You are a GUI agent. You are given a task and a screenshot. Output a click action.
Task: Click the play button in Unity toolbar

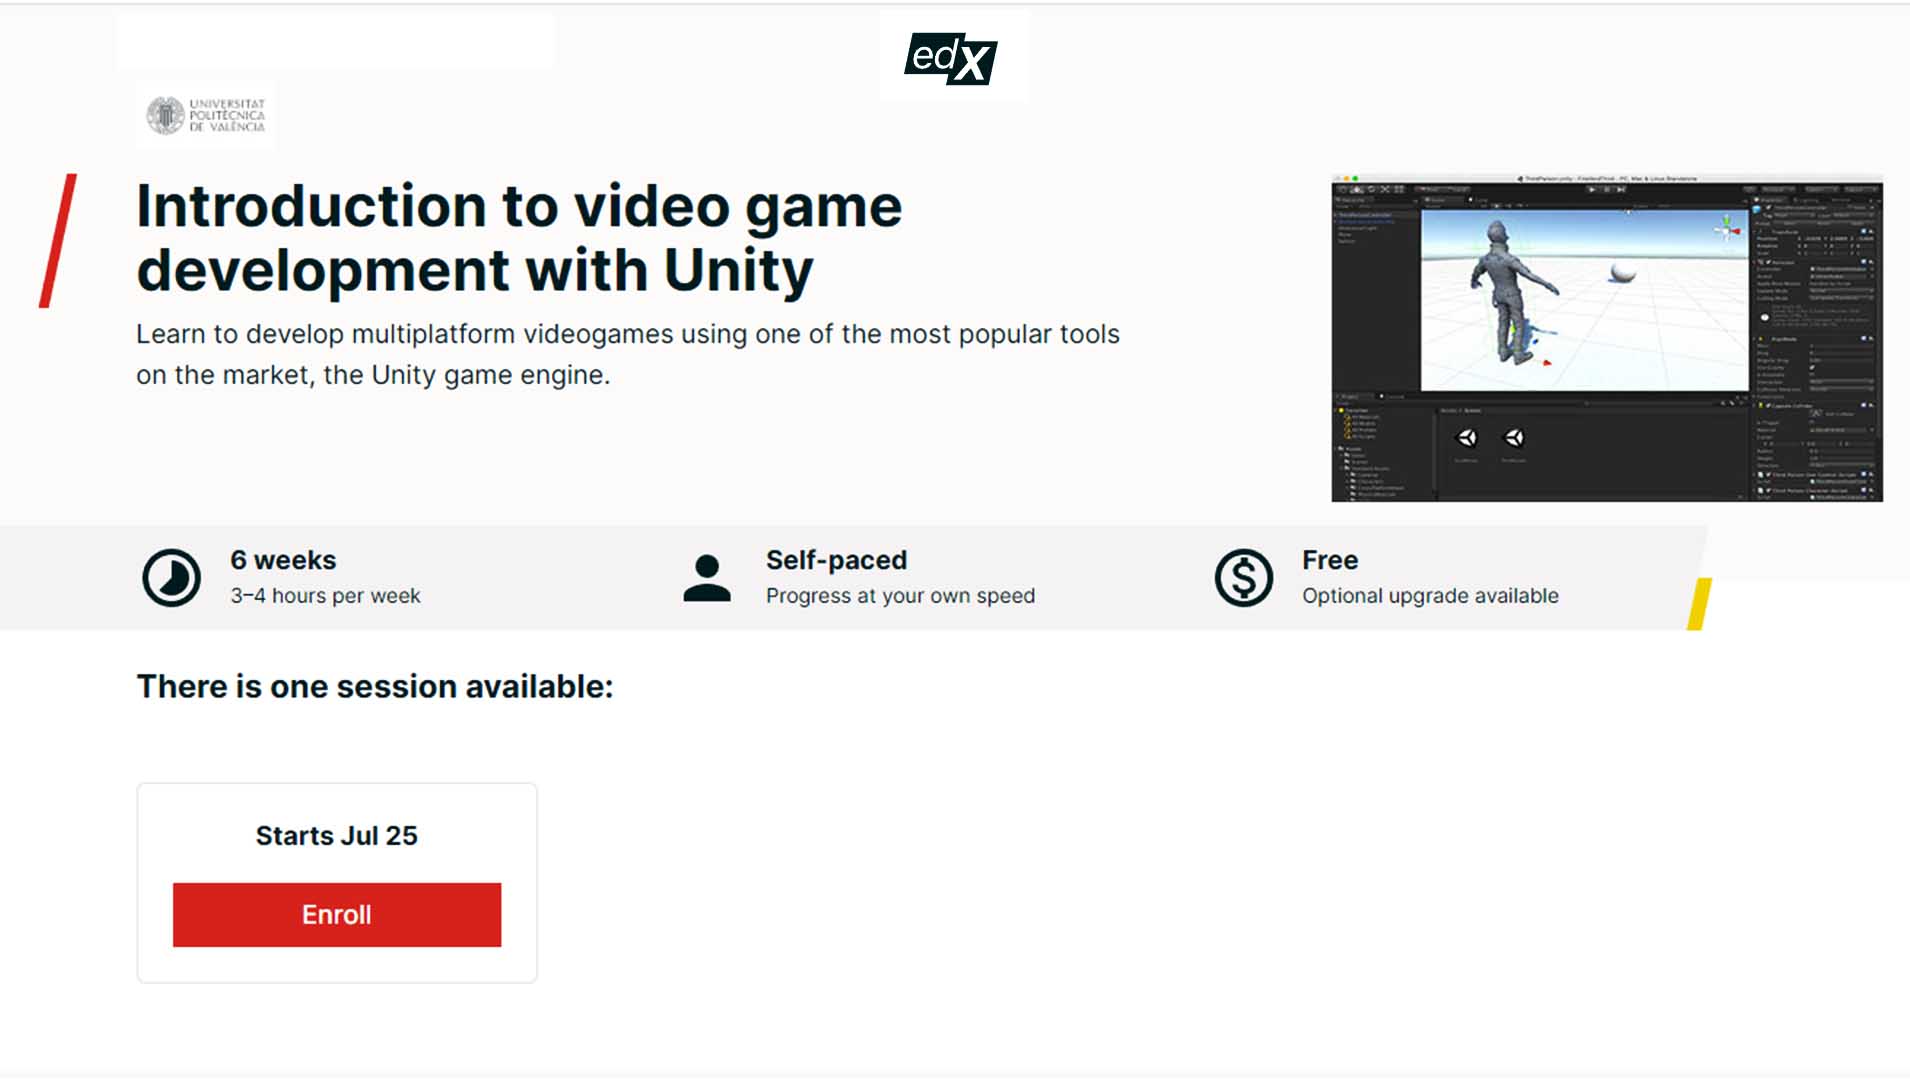1592,189
